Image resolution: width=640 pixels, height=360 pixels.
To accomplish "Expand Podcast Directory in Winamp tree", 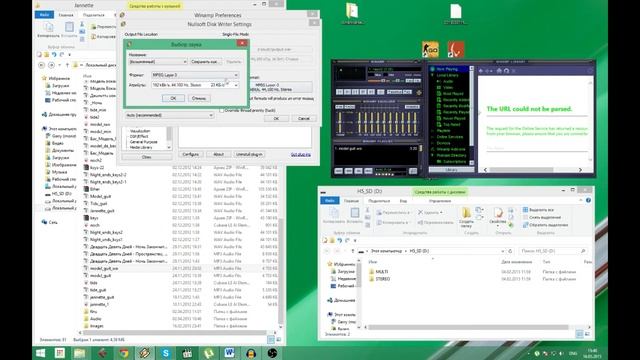I will point(432,155).
